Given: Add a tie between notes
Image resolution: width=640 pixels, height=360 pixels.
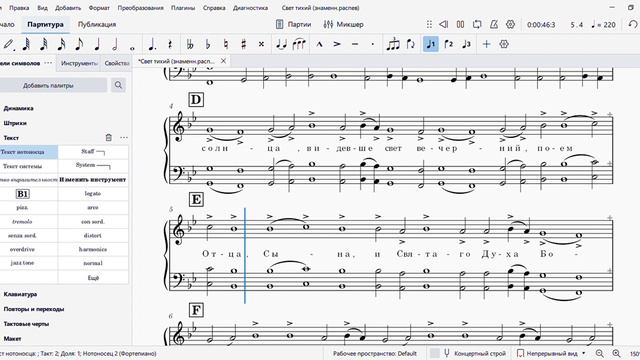Looking at the screenshot, I should pyautogui.click(x=281, y=44).
